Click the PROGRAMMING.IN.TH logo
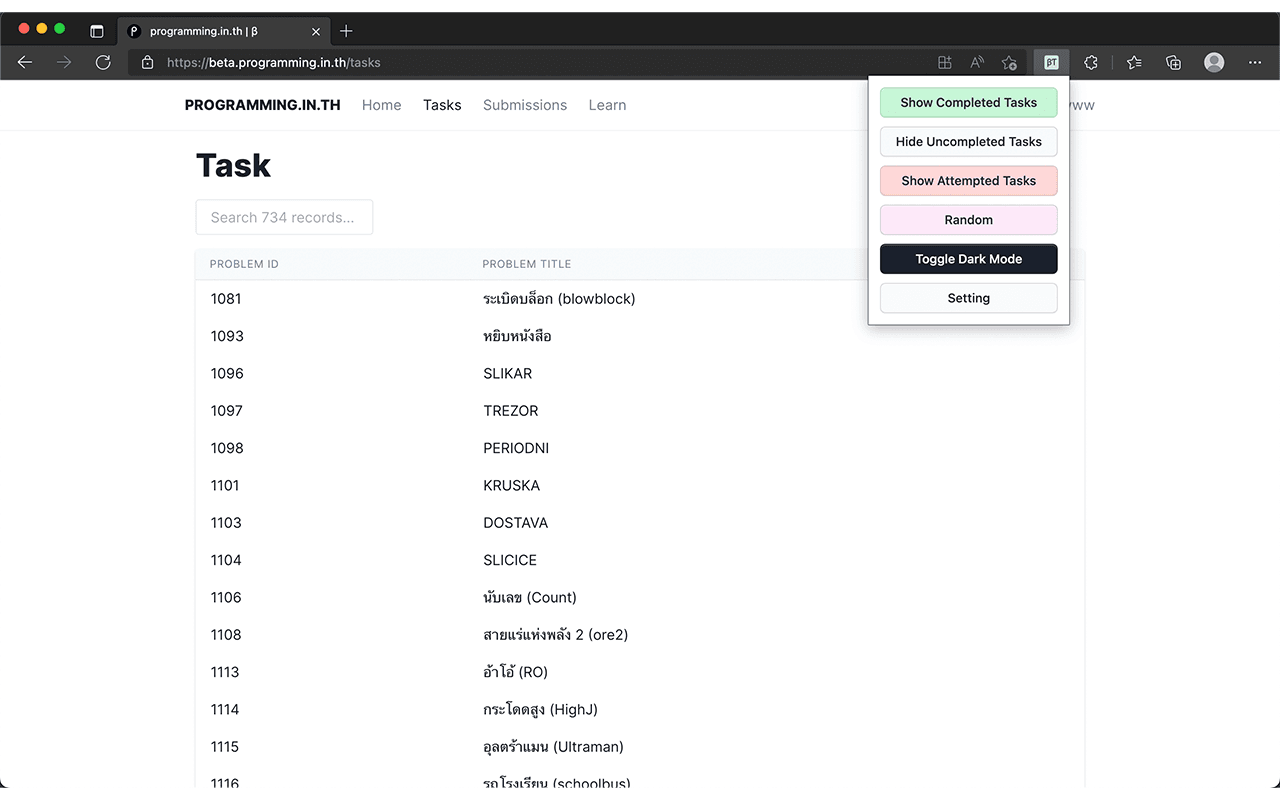Screen dimensions: 1280x800 263,105
